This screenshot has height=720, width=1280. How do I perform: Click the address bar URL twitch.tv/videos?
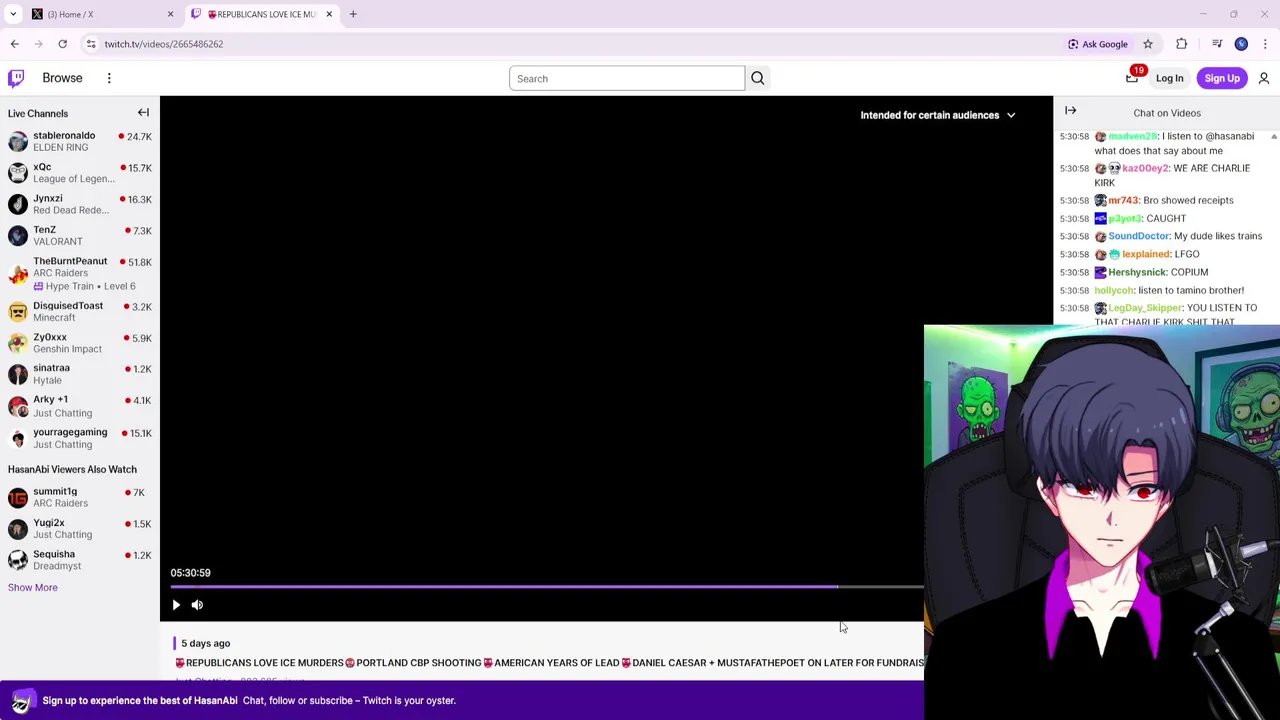click(x=164, y=44)
